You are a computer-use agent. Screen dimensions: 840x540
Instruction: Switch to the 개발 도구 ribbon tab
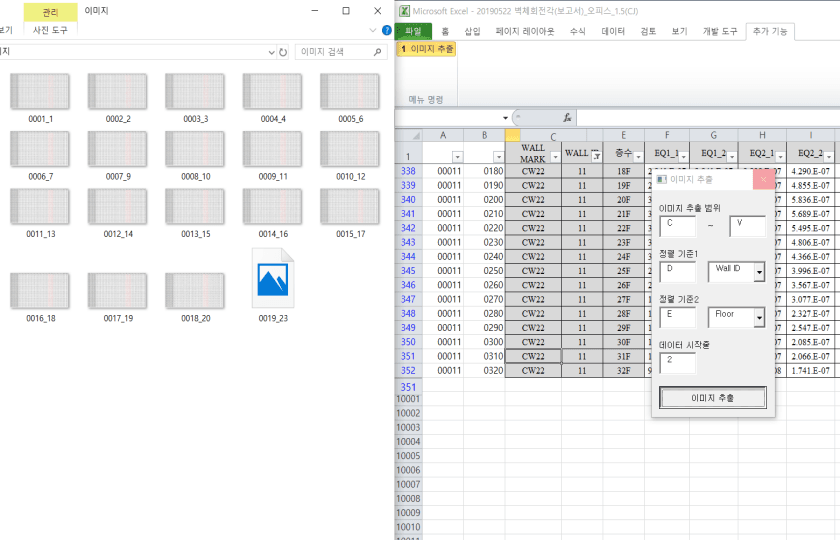719,31
